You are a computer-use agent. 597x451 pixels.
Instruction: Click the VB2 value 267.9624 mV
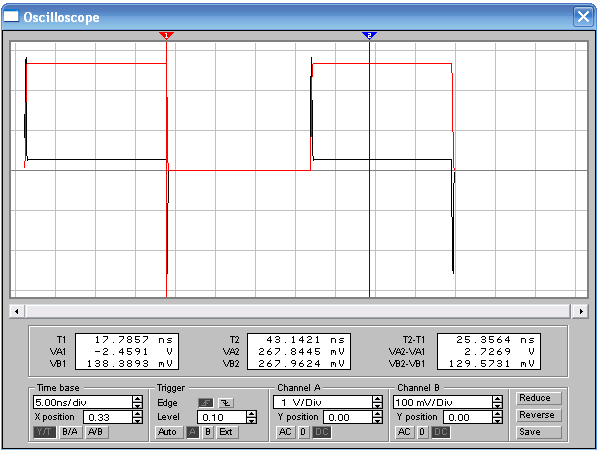point(302,363)
